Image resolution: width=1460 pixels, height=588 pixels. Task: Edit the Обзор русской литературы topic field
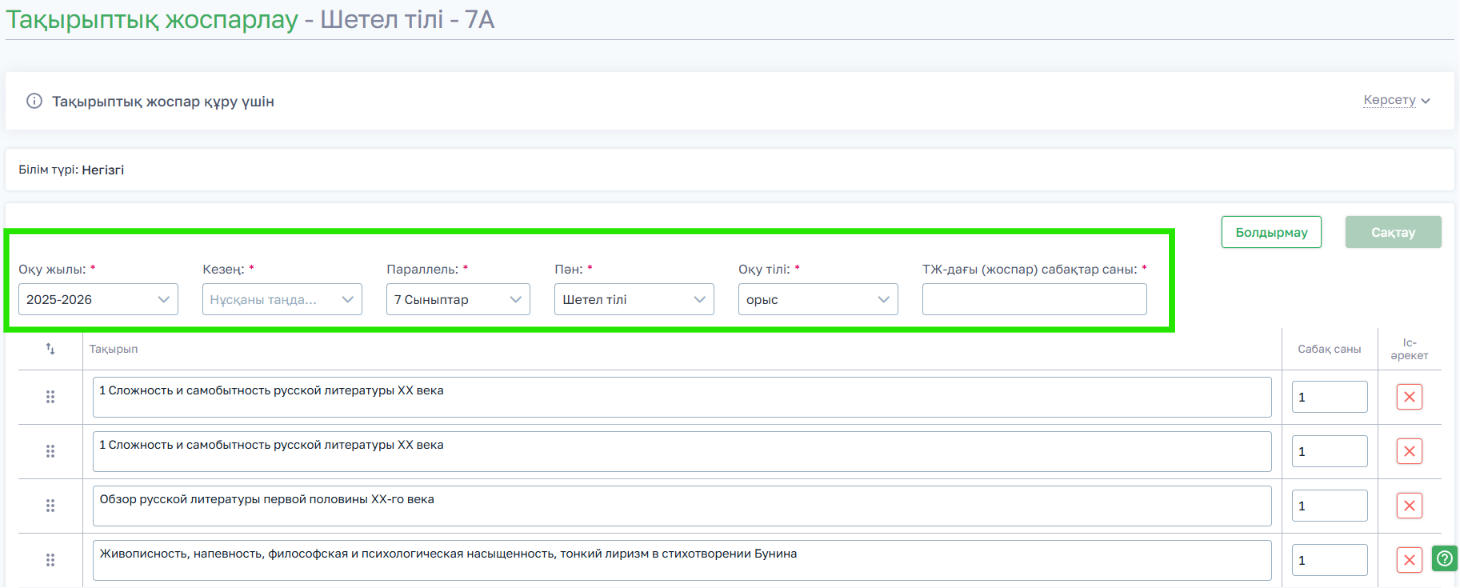click(x=682, y=506)
